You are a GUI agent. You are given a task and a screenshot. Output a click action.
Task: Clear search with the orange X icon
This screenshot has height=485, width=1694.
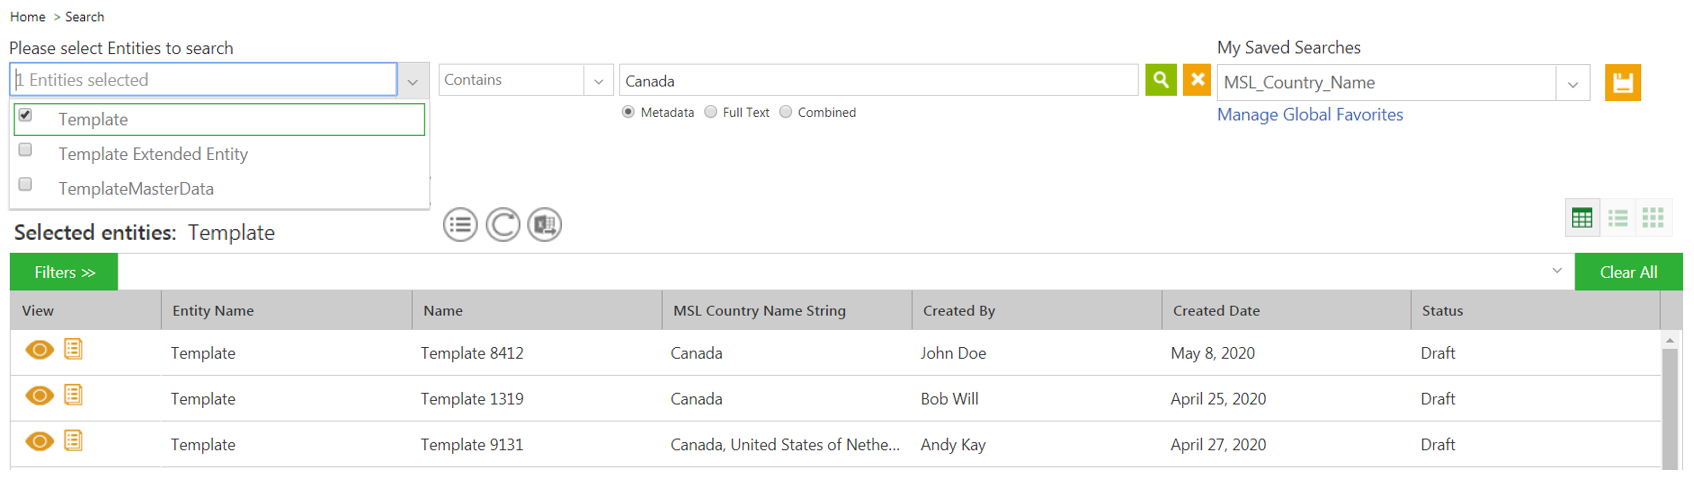(1197, 80)
